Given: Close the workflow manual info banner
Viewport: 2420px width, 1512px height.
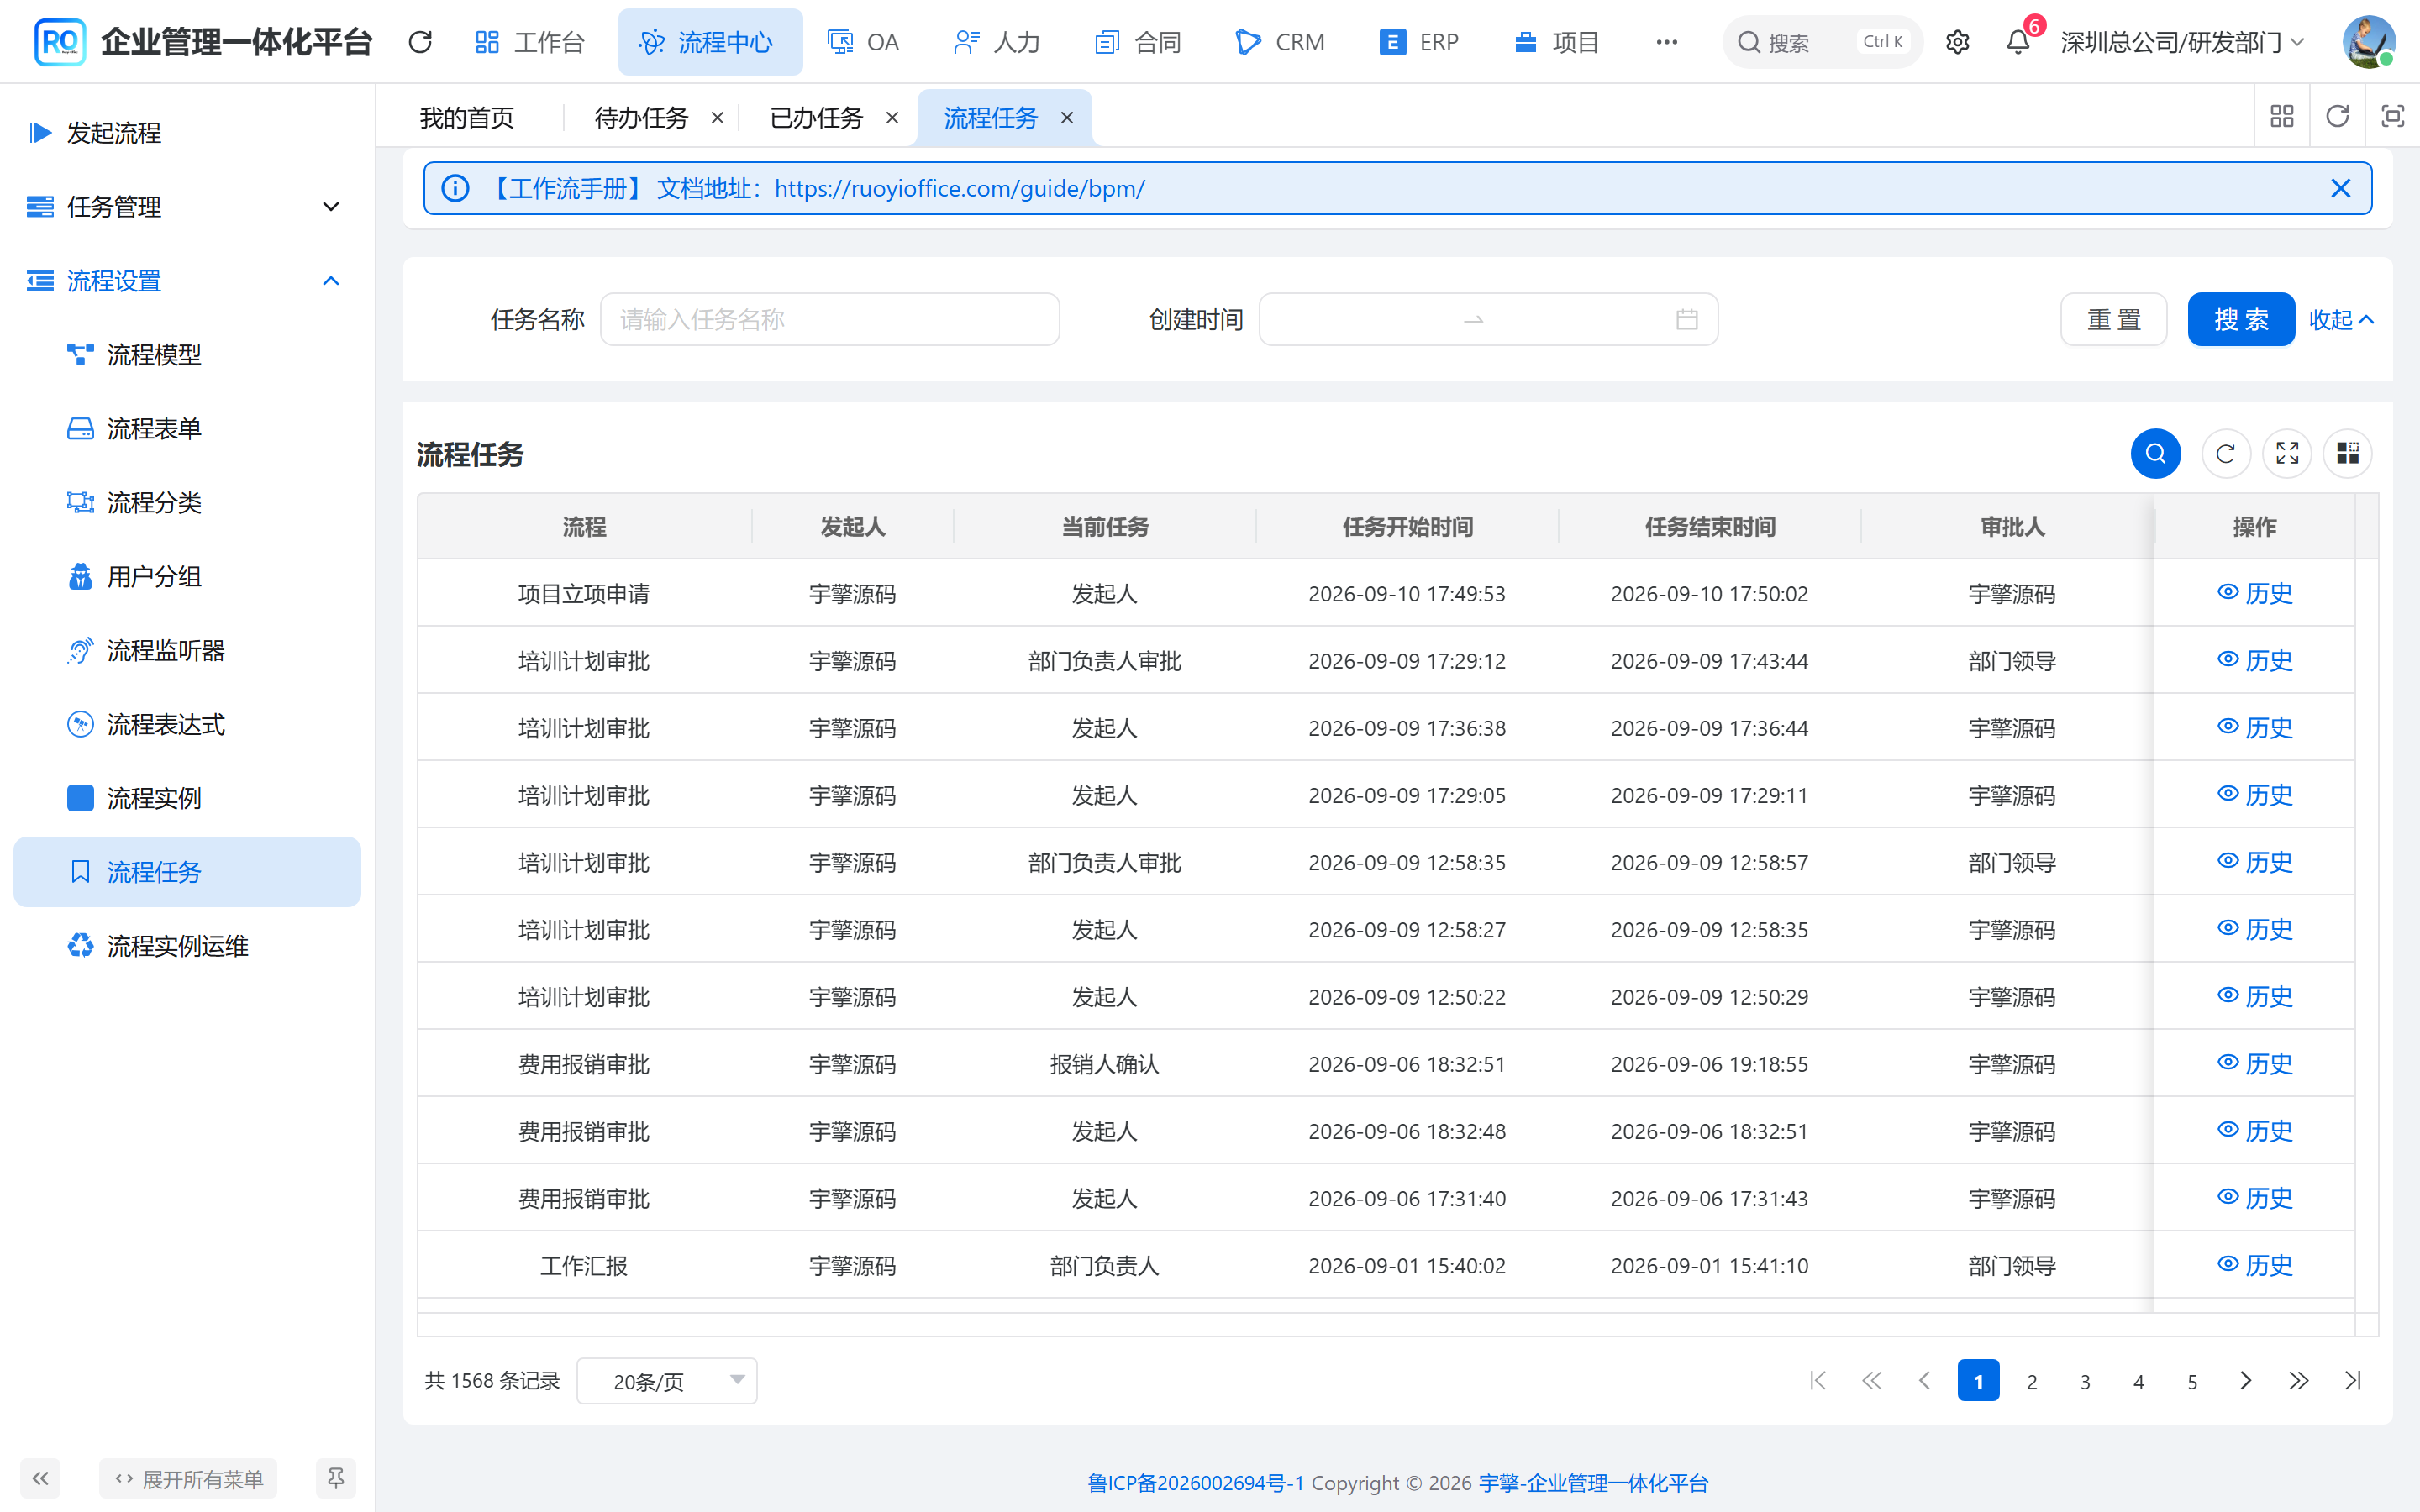Looking at the screenshot, I should point(2340,188).
